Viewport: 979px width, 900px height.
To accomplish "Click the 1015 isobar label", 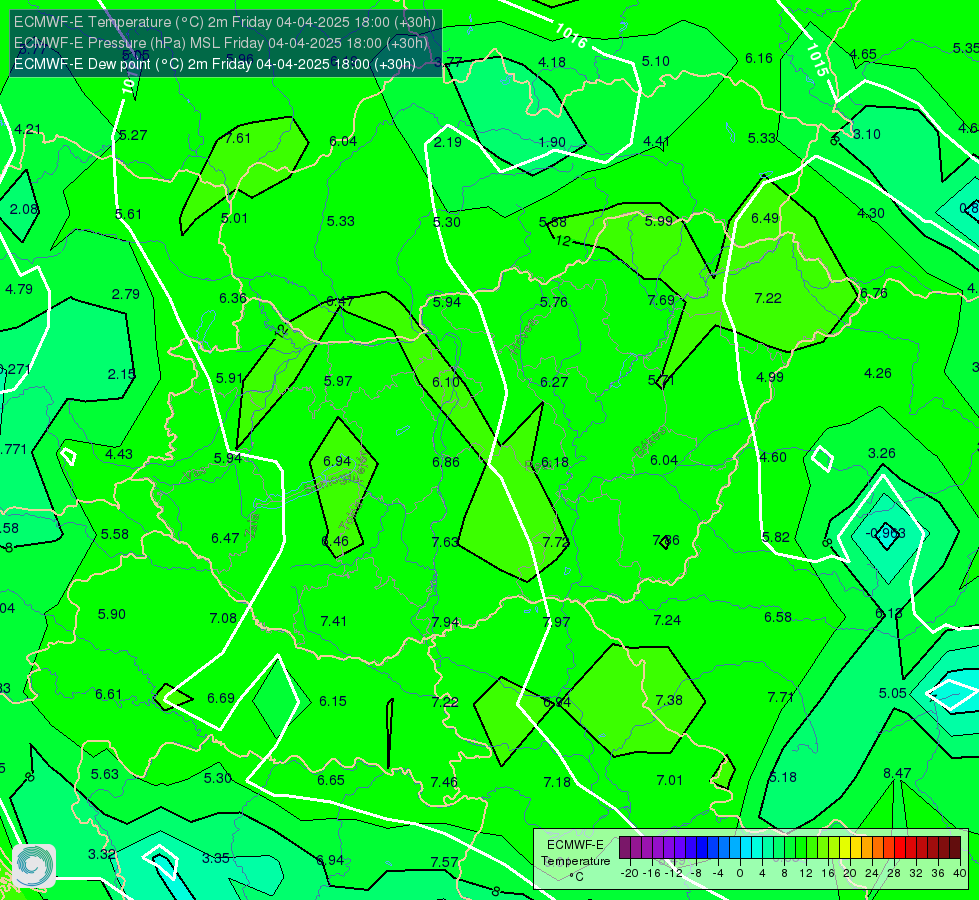I will [817, 60].
